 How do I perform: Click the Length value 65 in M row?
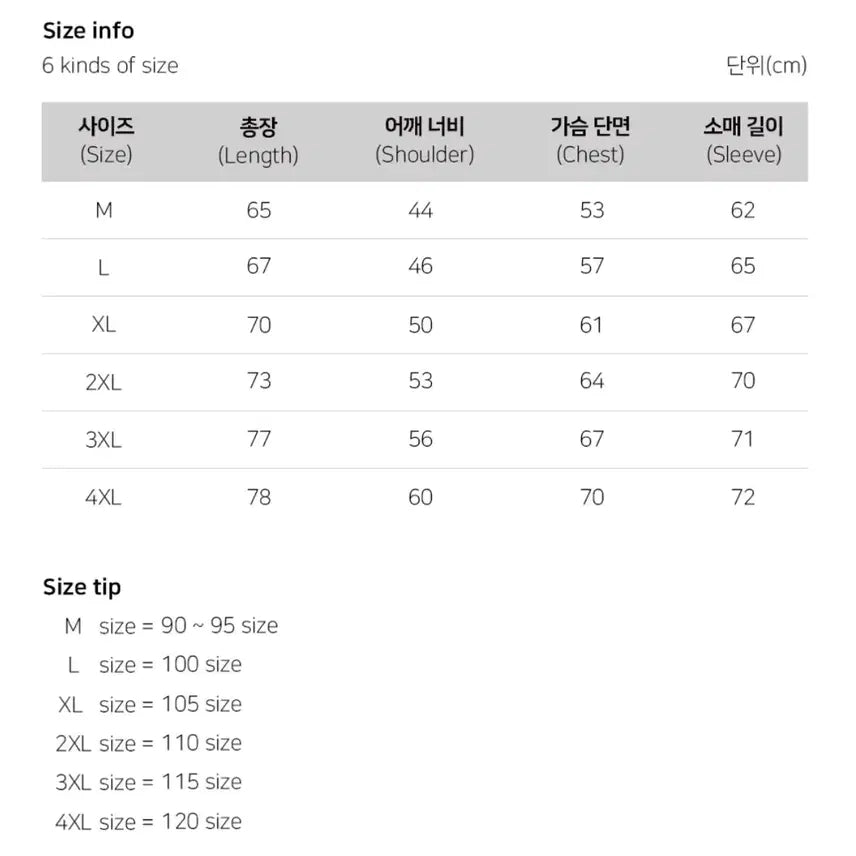(258, 210)
